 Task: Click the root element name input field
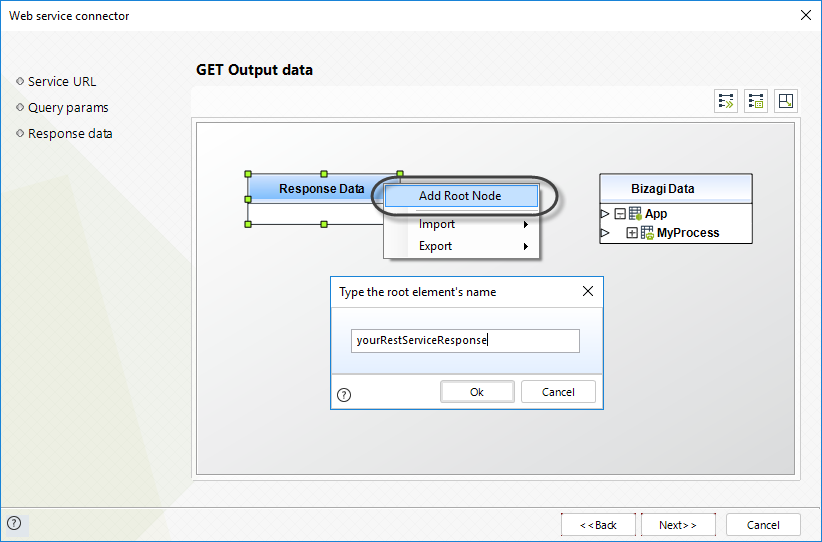click(x=466, y=341)
